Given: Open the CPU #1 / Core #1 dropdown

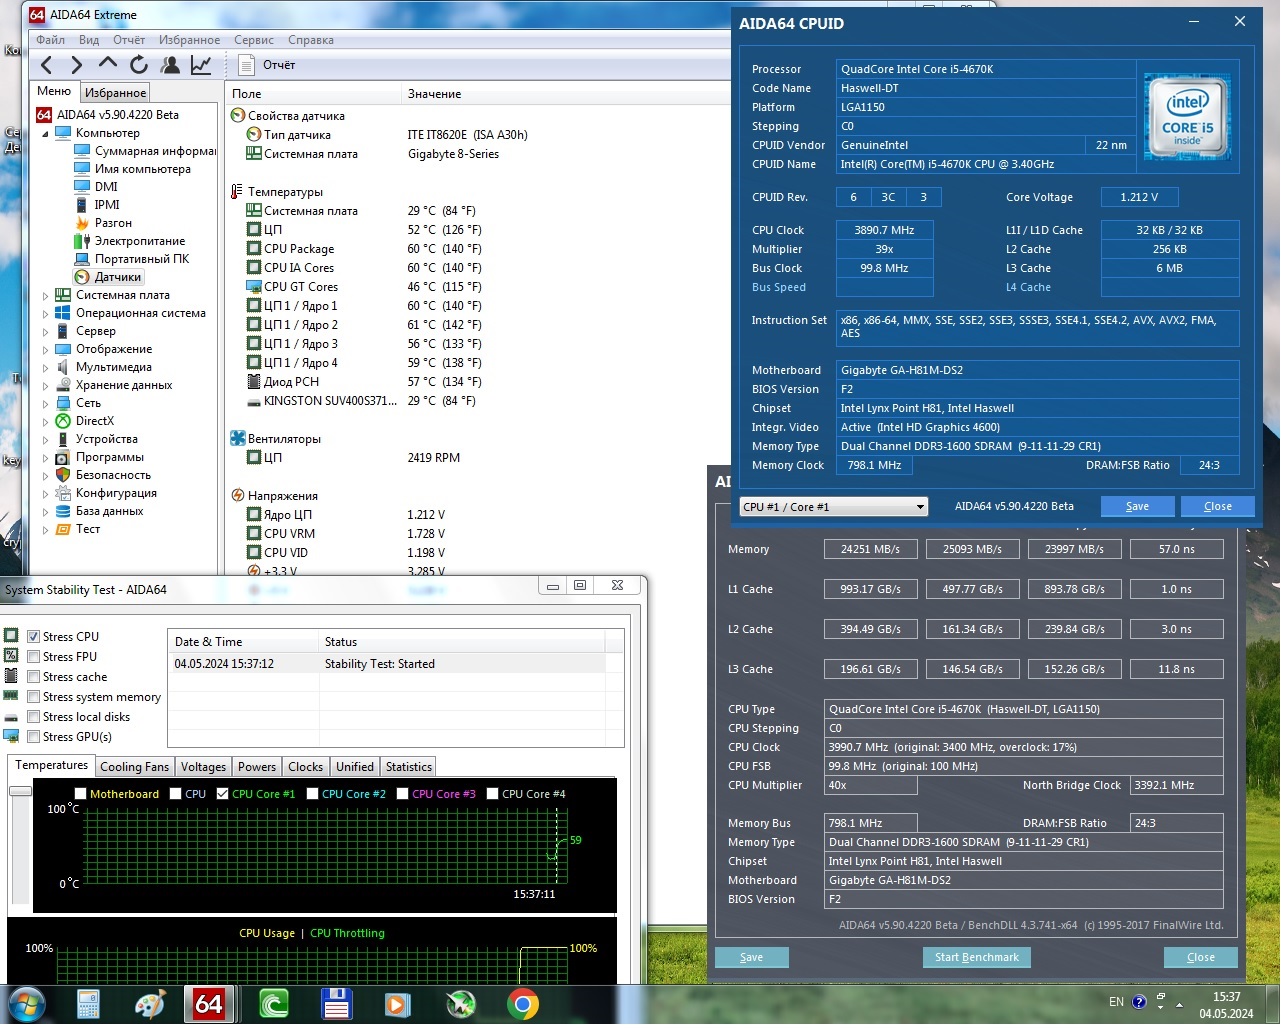Looking at the screenshot, I should tap(834, 507).
